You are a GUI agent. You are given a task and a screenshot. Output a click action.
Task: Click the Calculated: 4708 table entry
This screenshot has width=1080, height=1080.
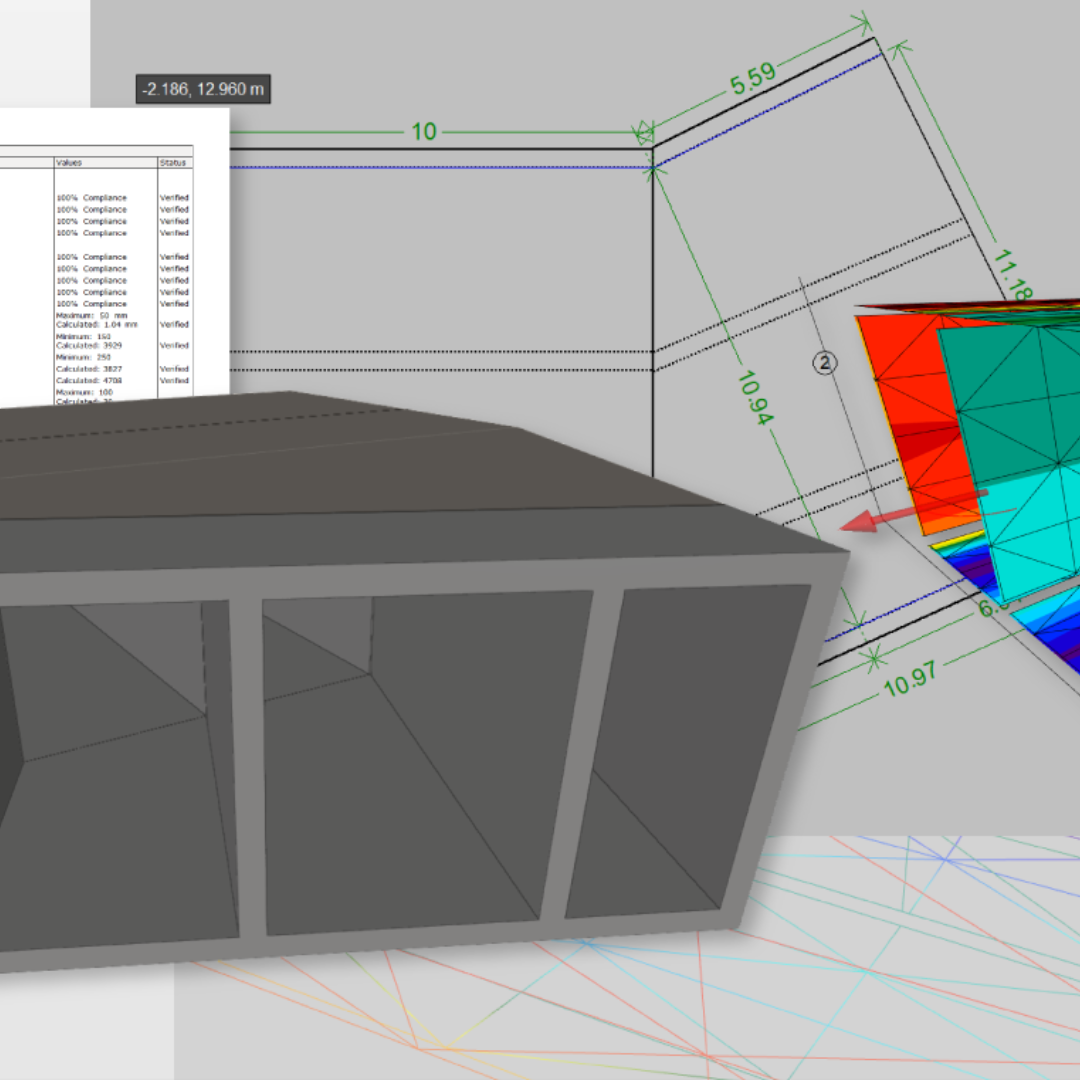pos(89,381)
